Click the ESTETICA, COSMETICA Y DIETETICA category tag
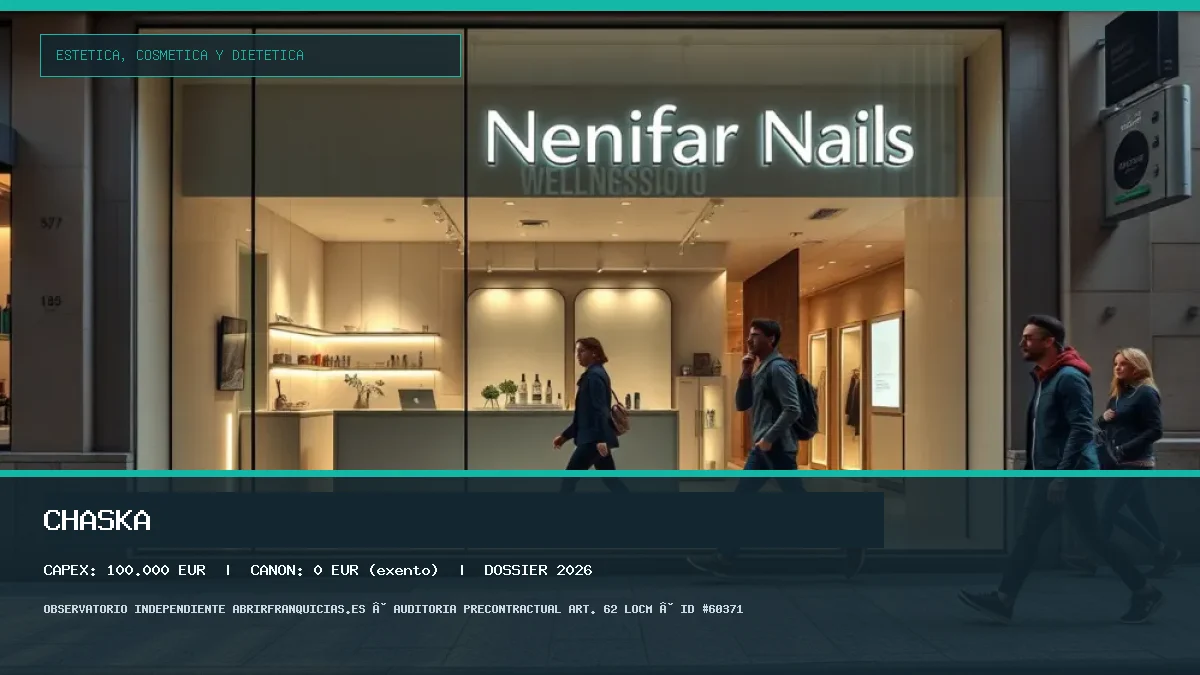Viewport: 1200px width, 675px height. point(250,55)
